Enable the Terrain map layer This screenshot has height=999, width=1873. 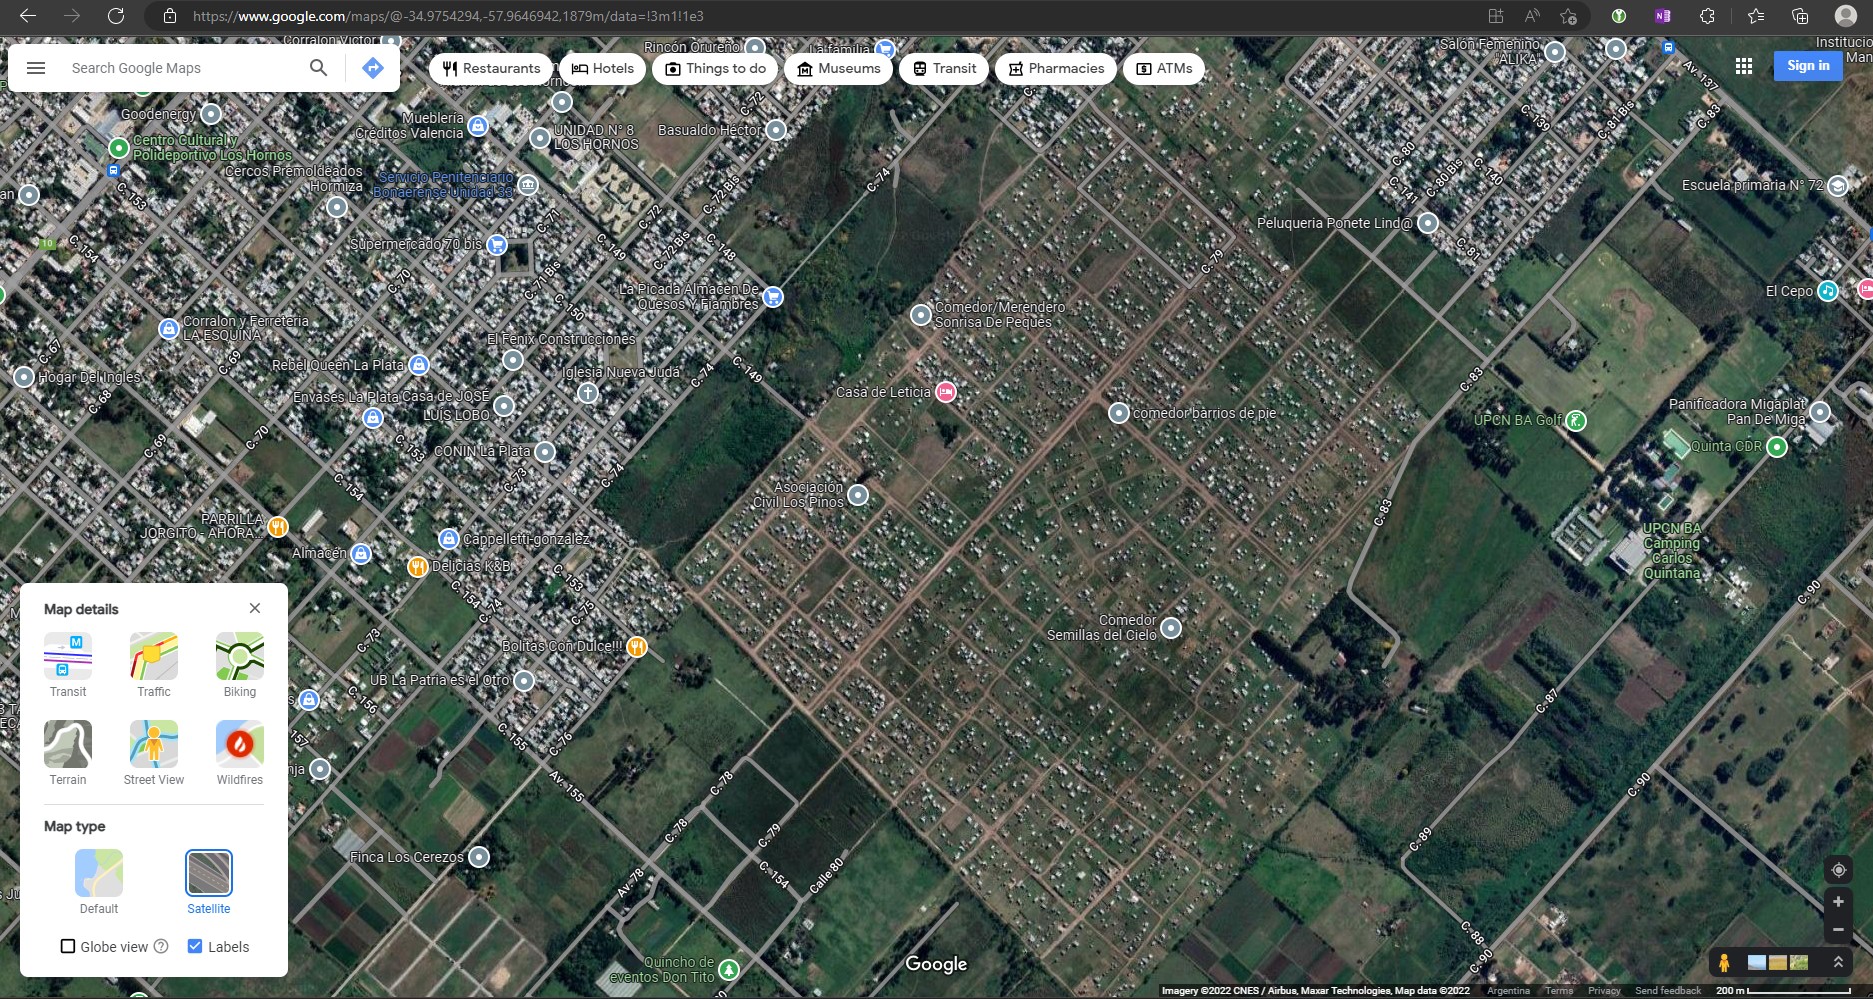68,752
